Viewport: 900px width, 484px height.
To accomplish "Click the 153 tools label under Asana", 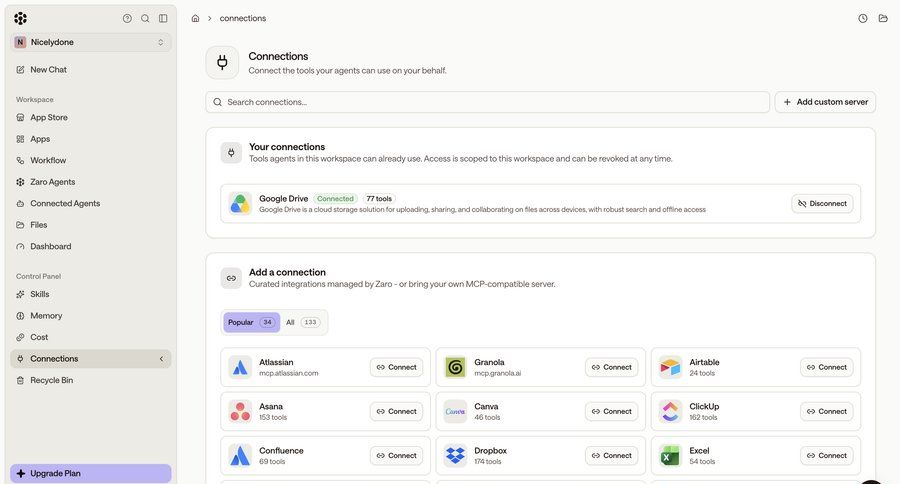I will (x=273, y=417).
